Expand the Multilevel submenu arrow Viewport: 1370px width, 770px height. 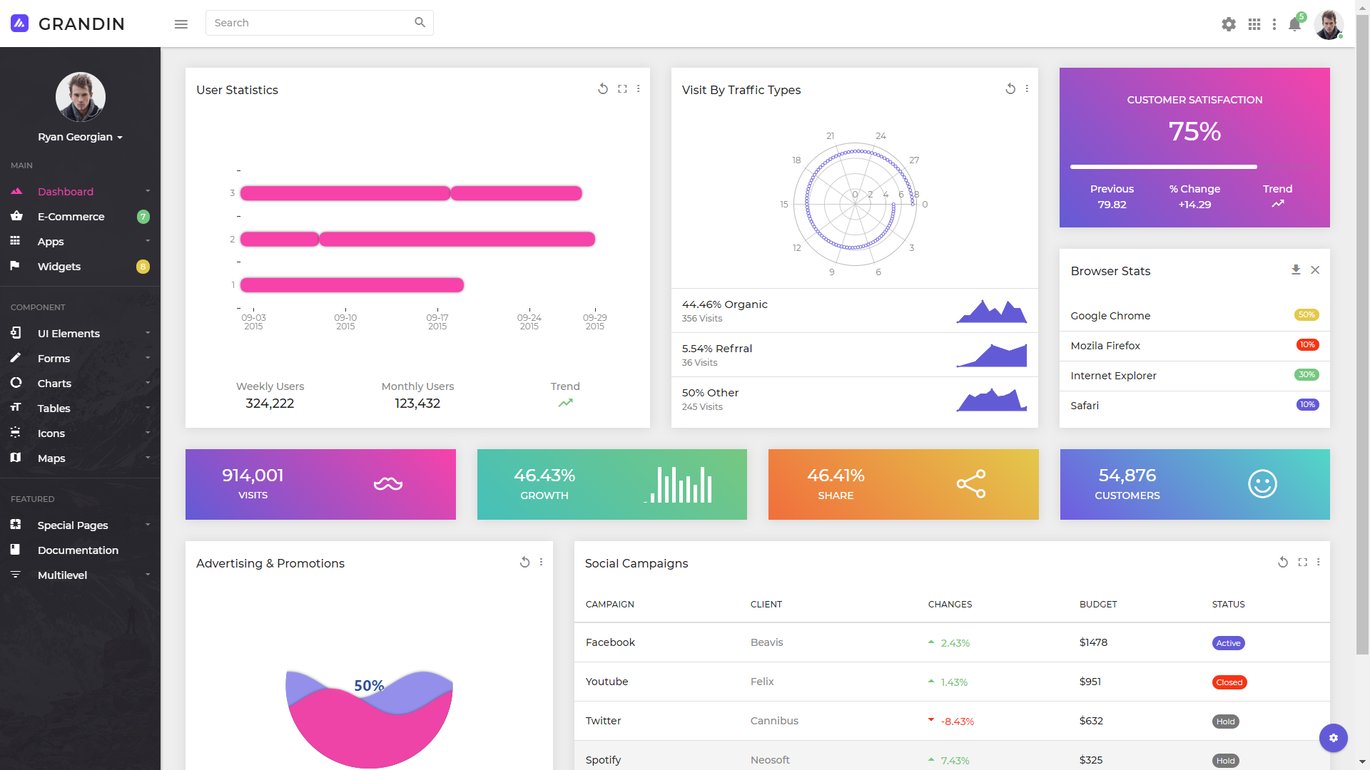coord(147,575)
